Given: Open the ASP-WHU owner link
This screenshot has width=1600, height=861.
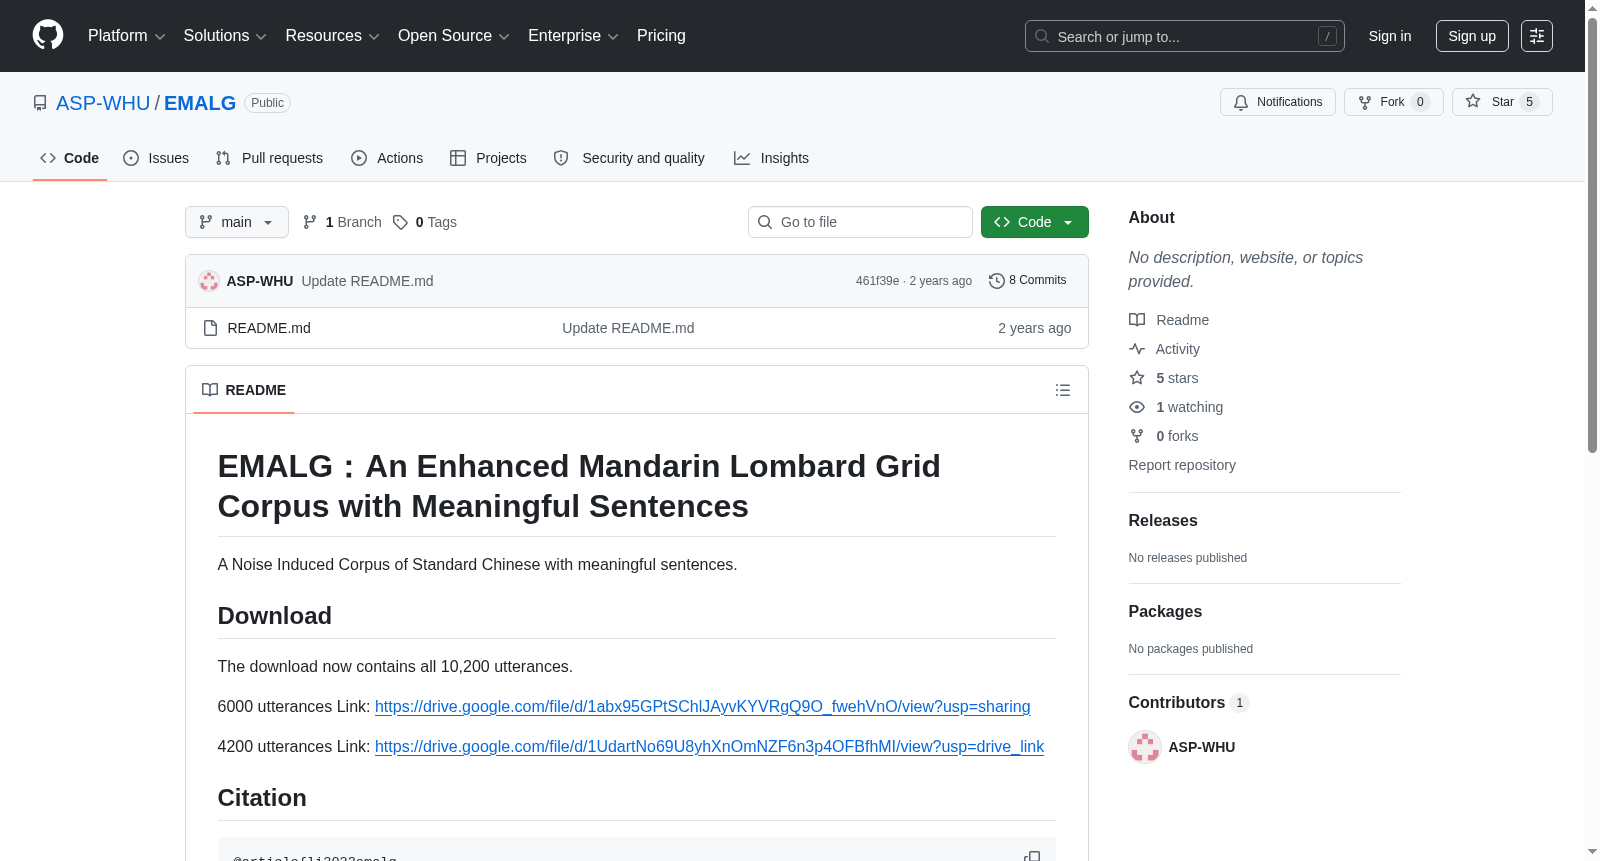Looking at the screenshot, I should [103, 103].
